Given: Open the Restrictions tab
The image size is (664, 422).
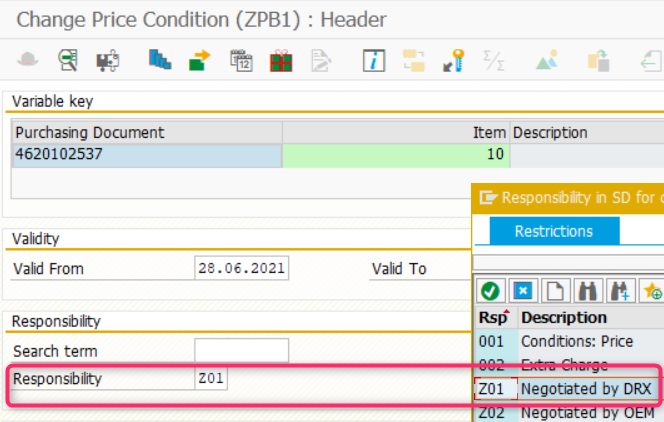Looking at the screenshot, I should [x=554, y=231].
